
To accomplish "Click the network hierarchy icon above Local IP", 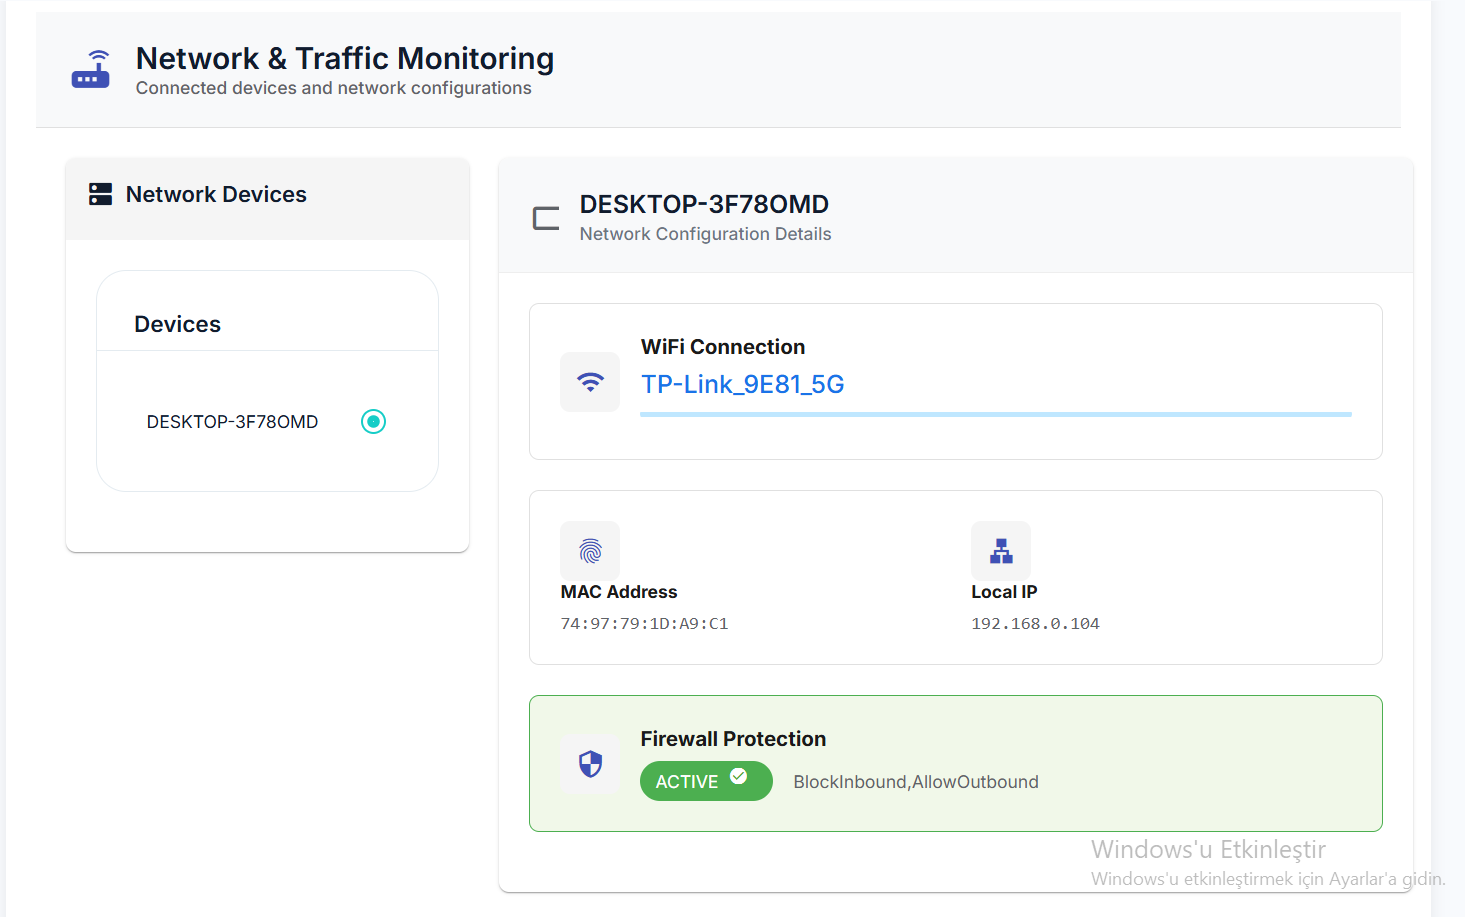I will pyautogui.click(x=1001, y=550).
